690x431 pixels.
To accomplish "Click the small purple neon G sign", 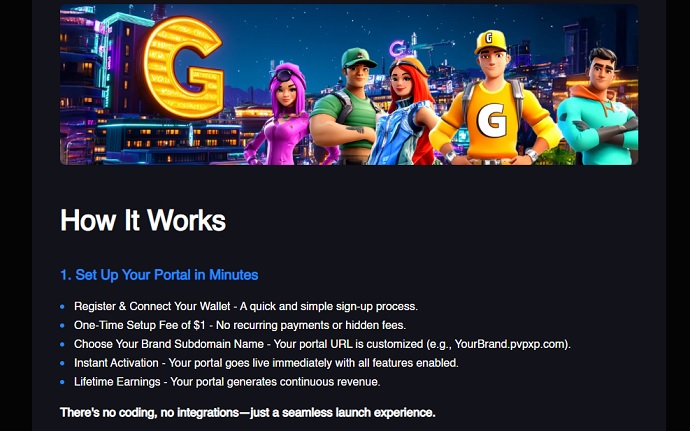I will 397,48.
